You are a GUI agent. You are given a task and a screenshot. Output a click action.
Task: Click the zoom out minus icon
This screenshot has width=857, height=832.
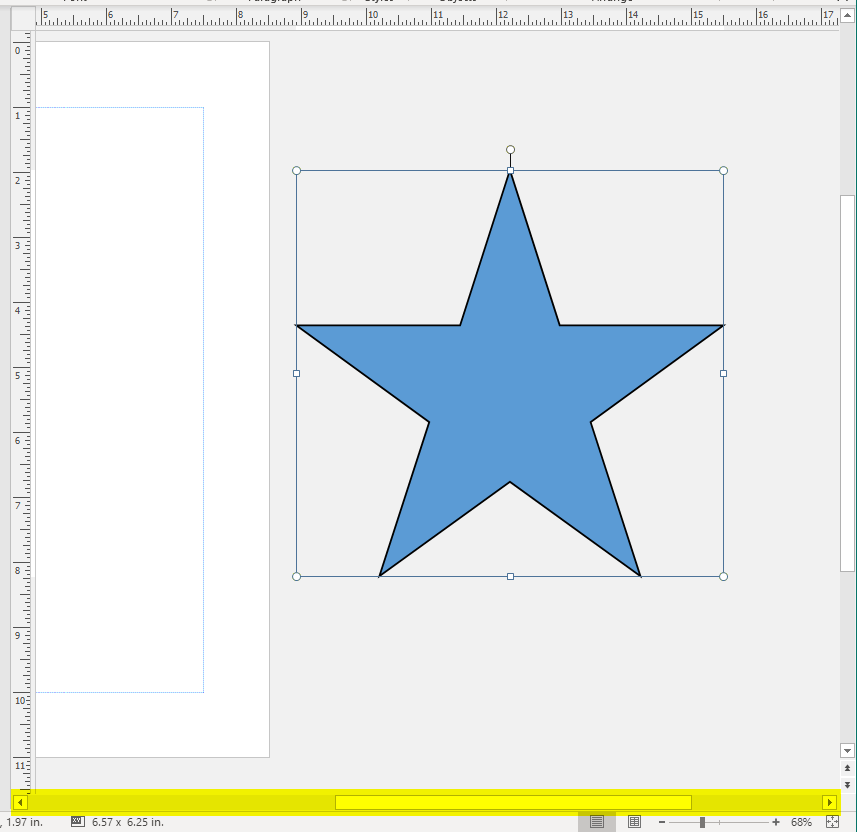tap(662, 822)
